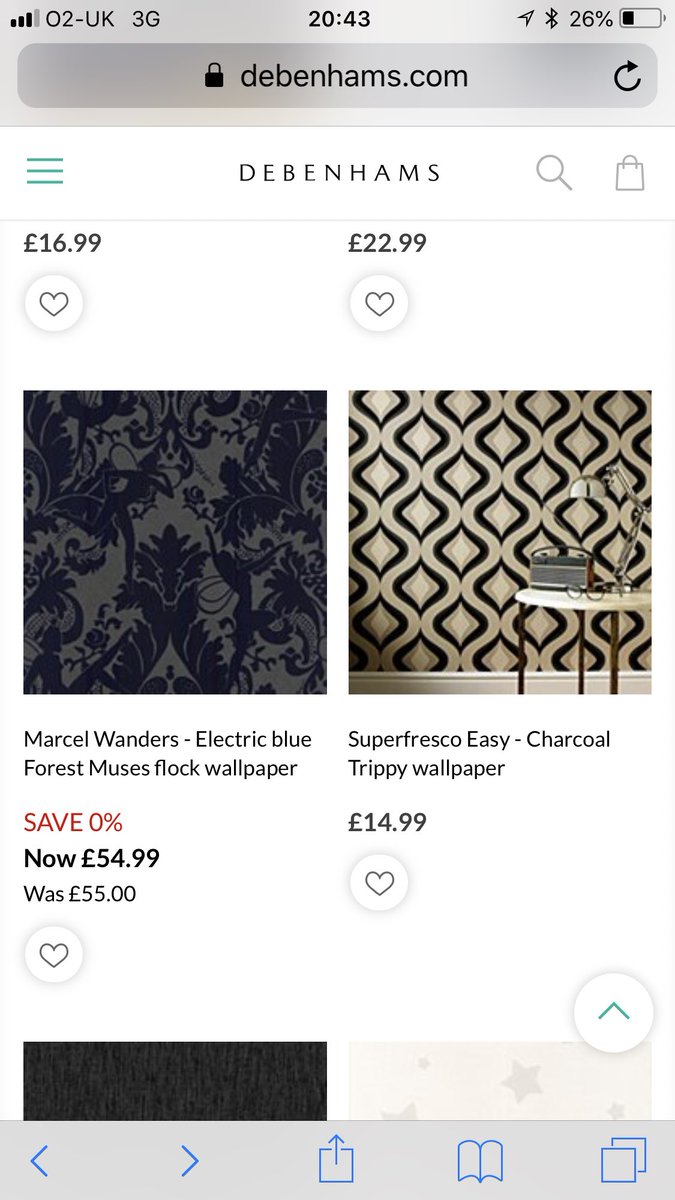Favourite the £22.99 item
The image size is (675, 1200).
[379, 304]
